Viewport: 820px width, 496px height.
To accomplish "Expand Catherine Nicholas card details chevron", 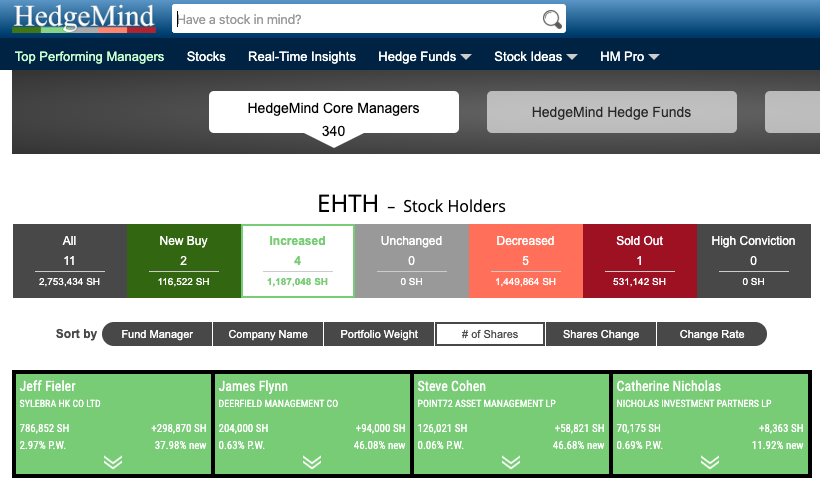I will click(x=710, y=462).
